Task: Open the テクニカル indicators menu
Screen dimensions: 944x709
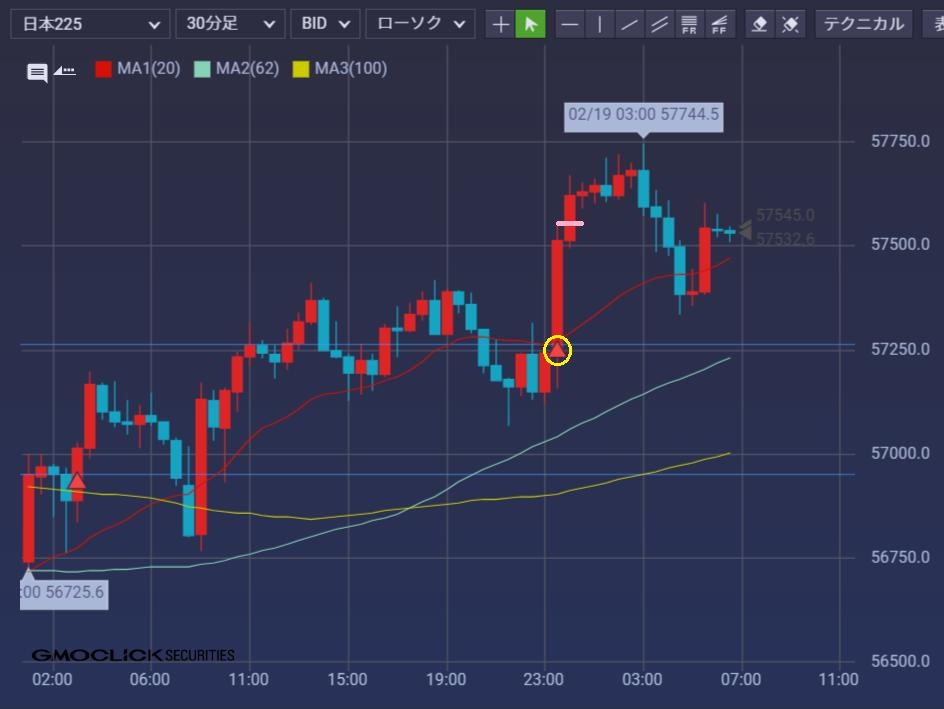Action: click(863, 24)
